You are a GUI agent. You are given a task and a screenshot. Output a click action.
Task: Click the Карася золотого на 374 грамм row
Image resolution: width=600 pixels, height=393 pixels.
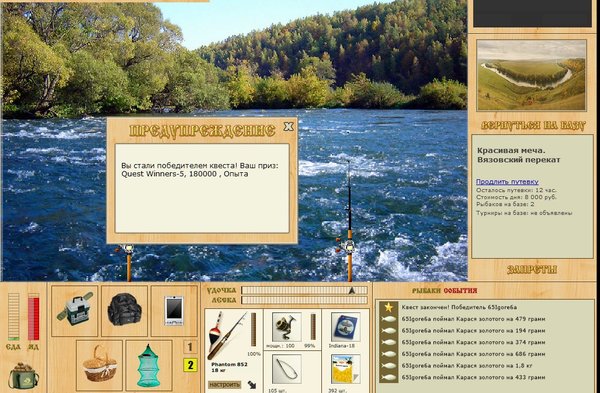pyautogui.click(x=473, y=342)
